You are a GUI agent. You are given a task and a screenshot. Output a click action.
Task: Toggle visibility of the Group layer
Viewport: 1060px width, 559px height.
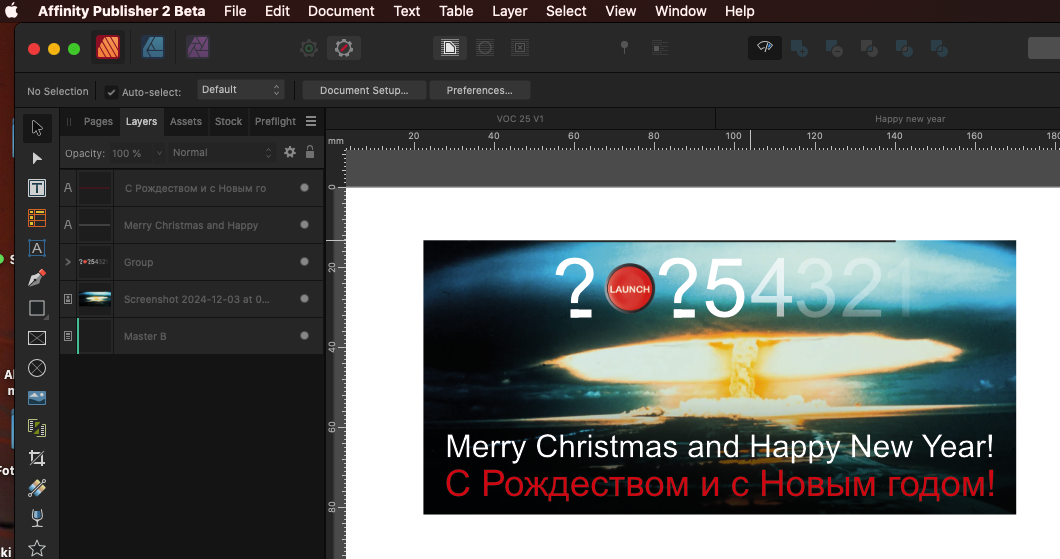pos(304,262)
